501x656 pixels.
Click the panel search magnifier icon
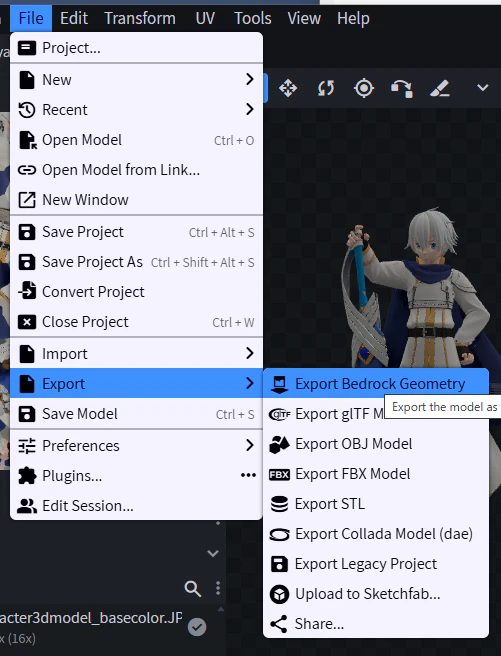click(193, 588)
